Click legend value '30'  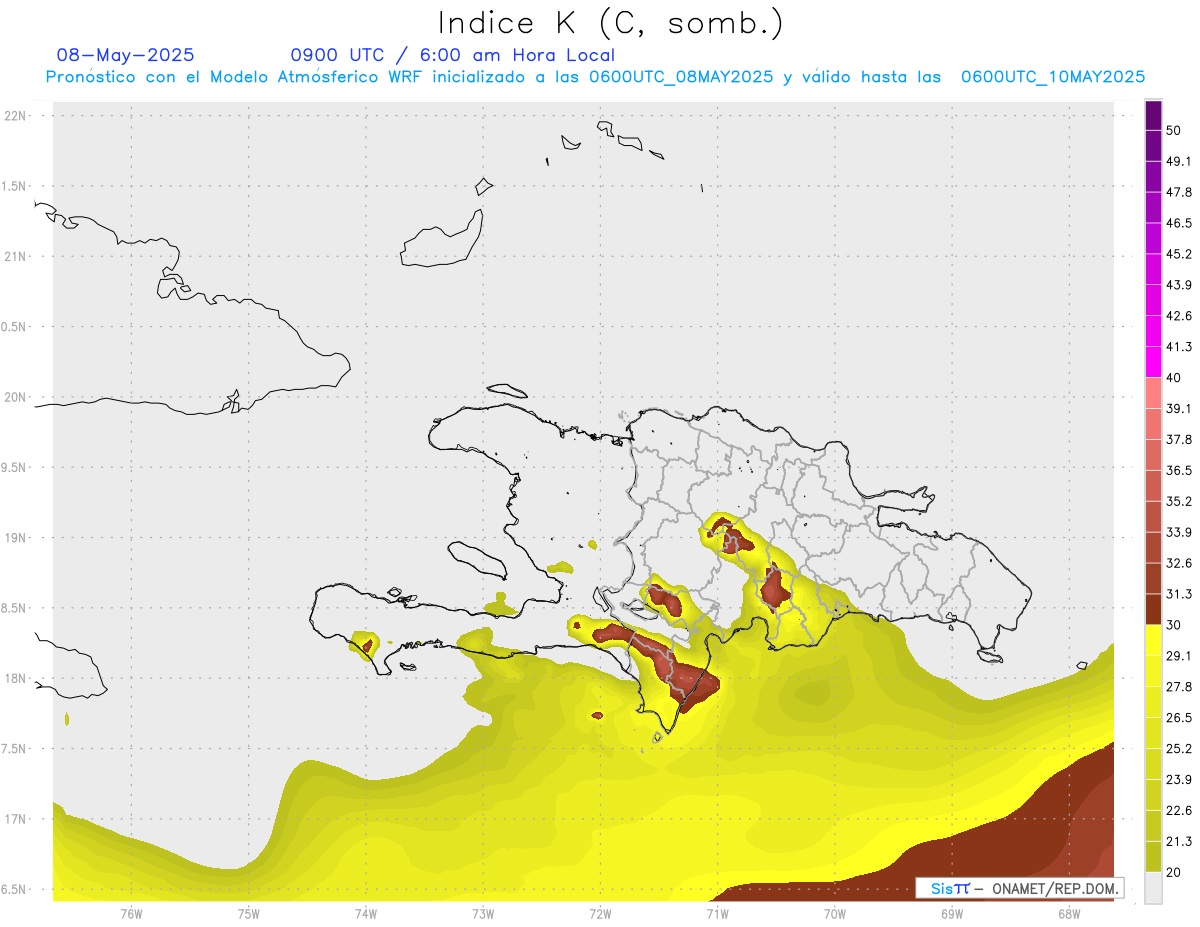pyautogui.click(x=1173, y=625)
